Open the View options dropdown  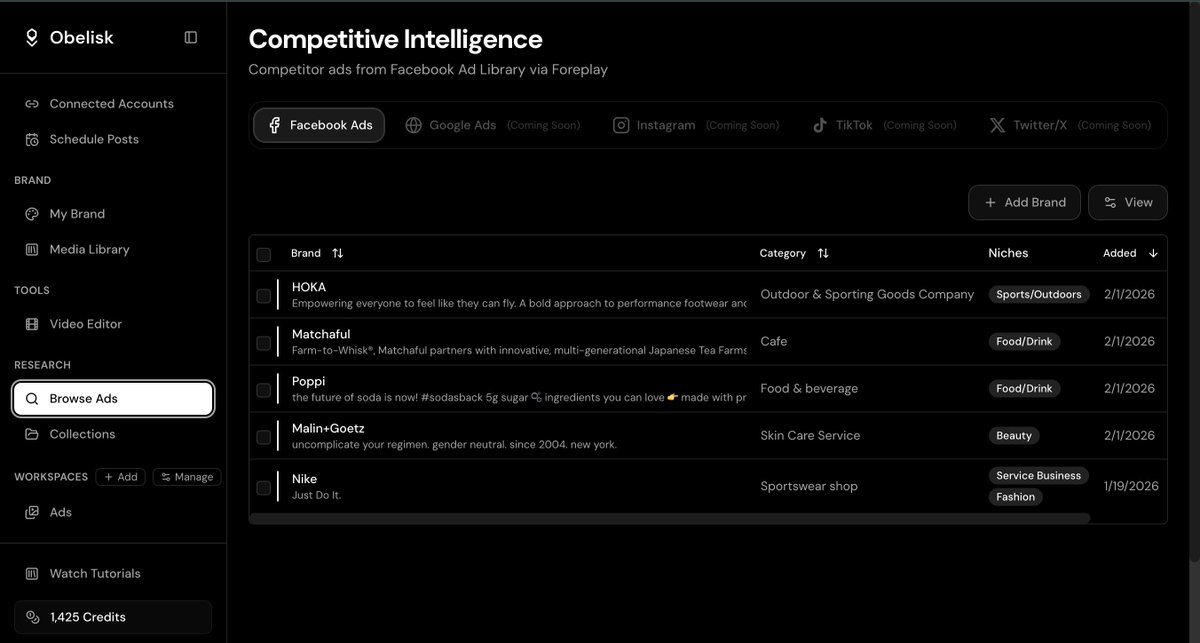1128,202
